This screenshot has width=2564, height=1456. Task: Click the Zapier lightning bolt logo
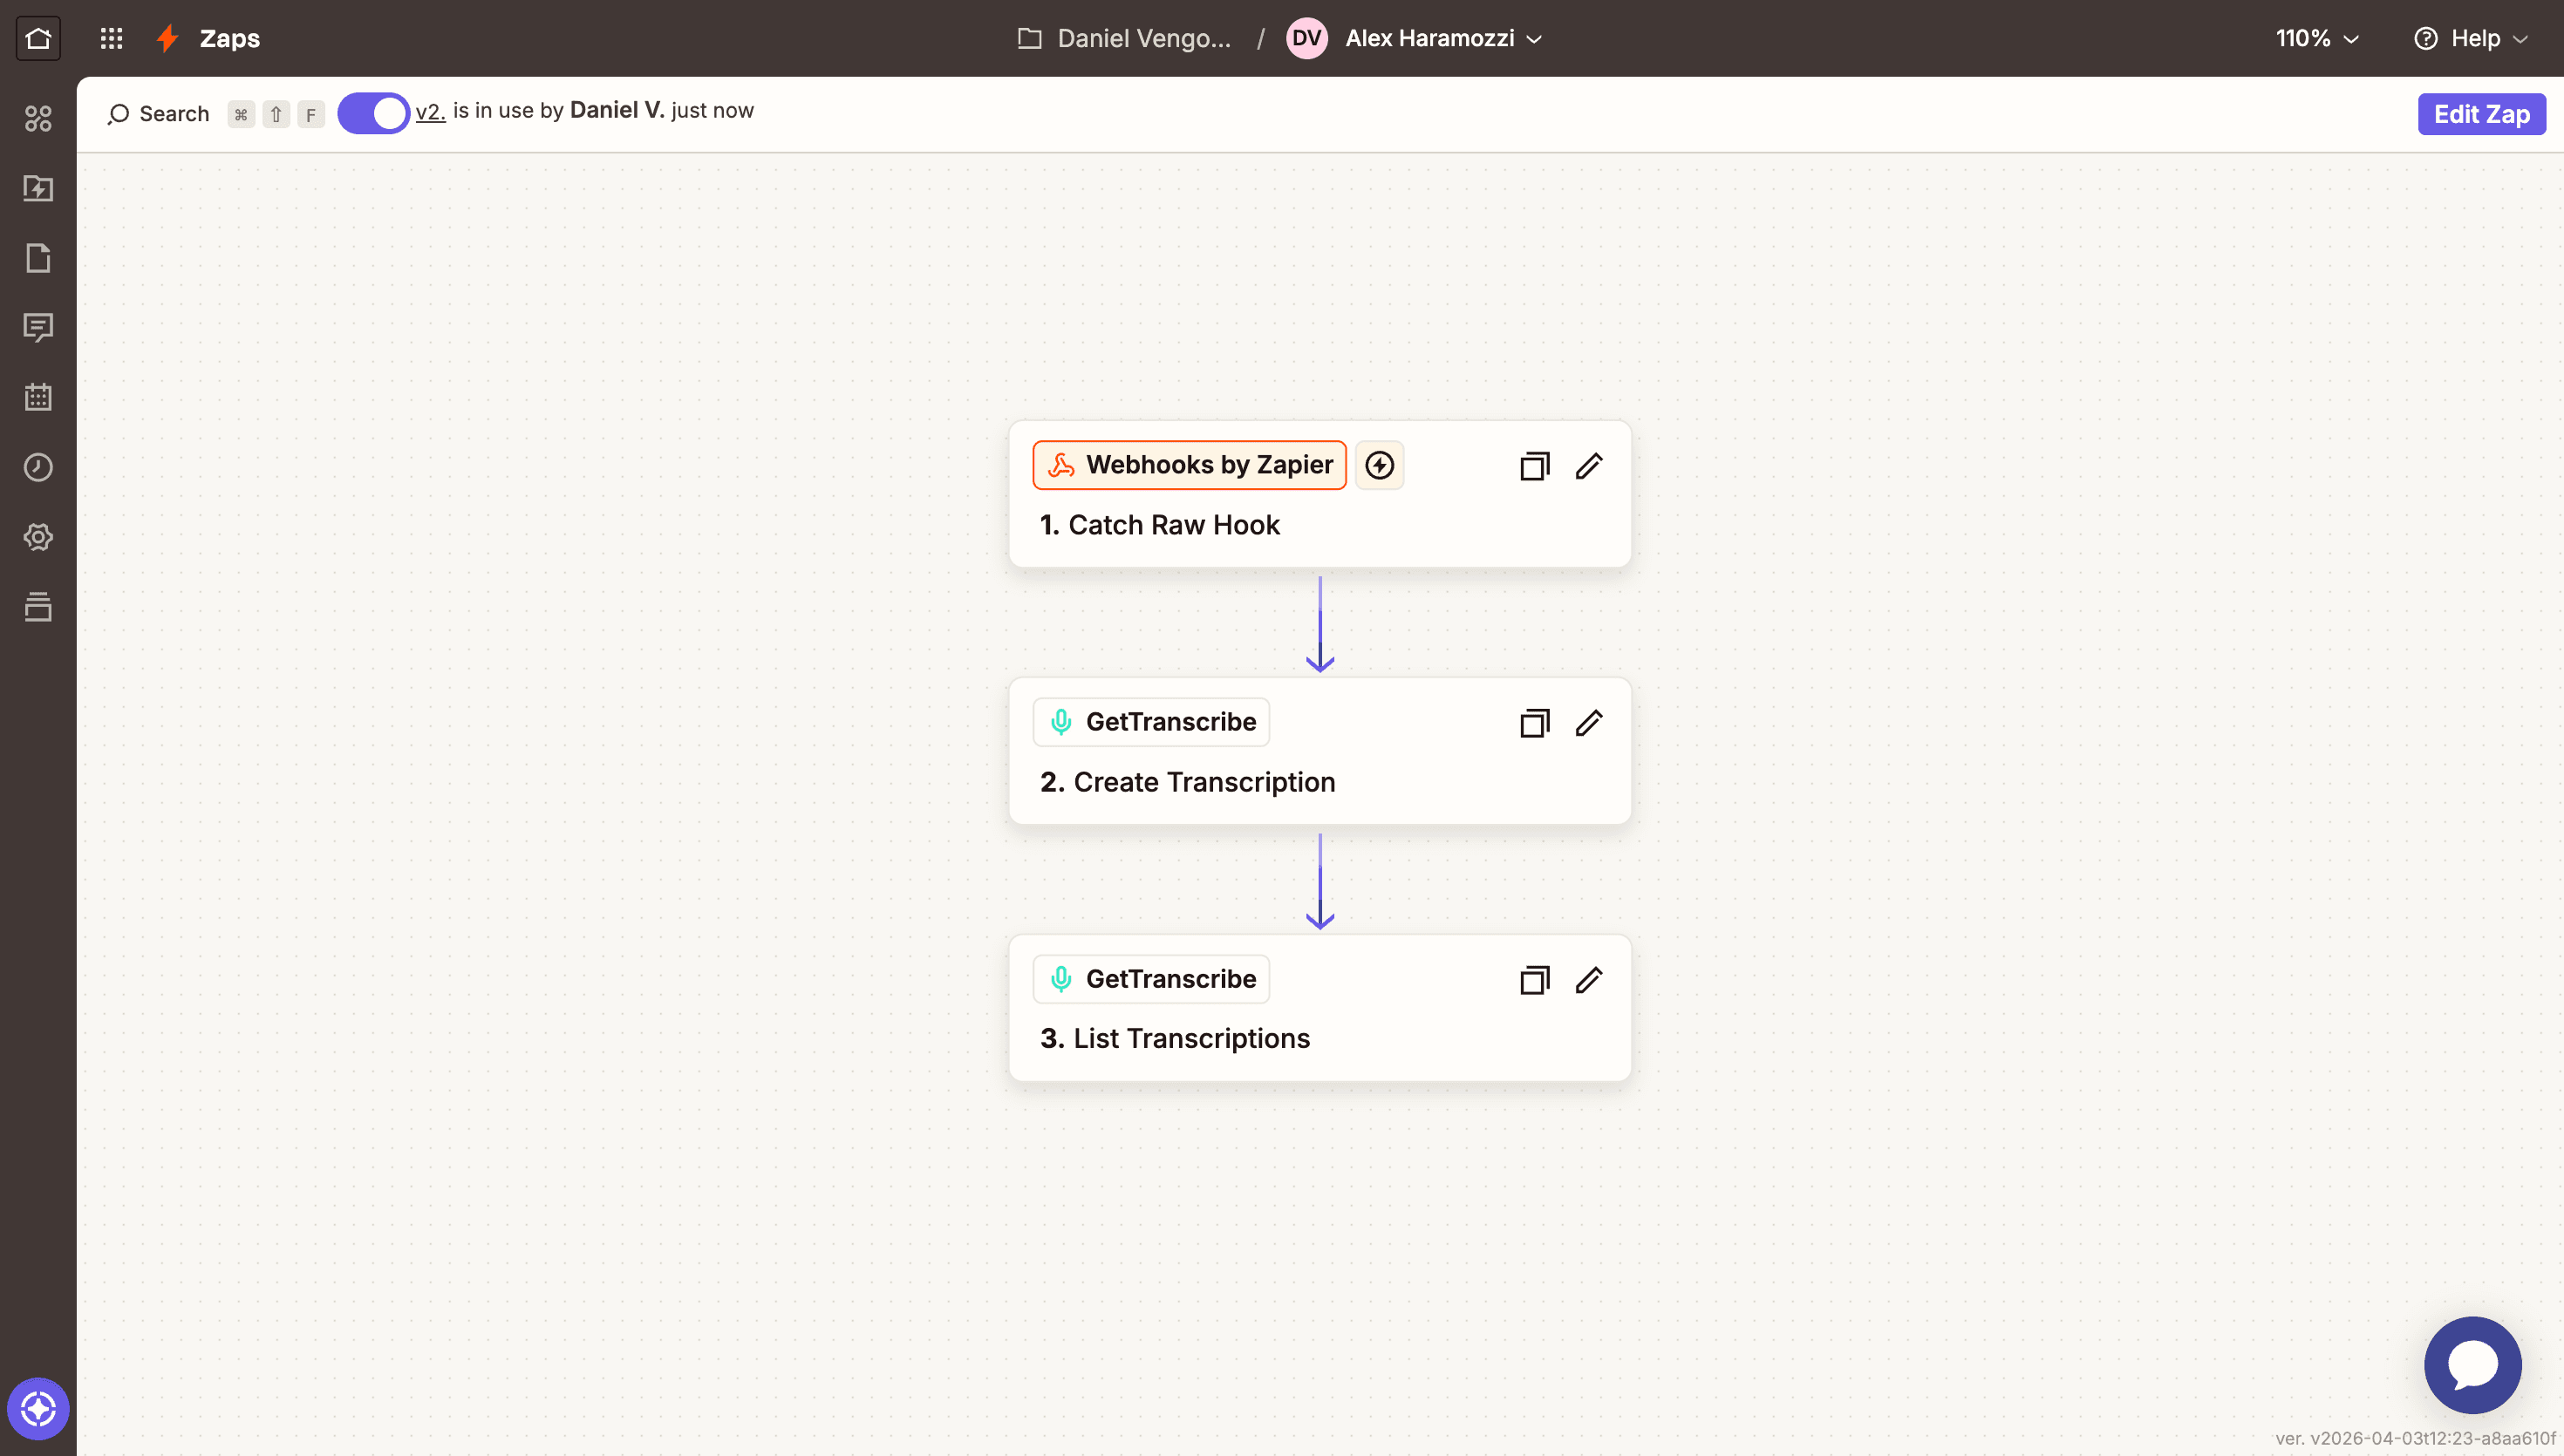point(166,38)
